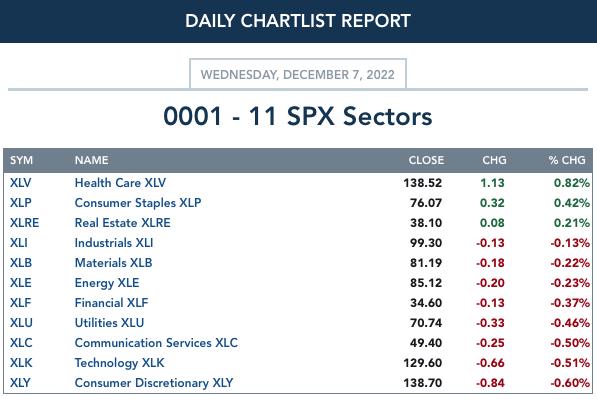Click the XLRE symbol
This screenshot has width=597, height=399.
(x=24, y=223)
